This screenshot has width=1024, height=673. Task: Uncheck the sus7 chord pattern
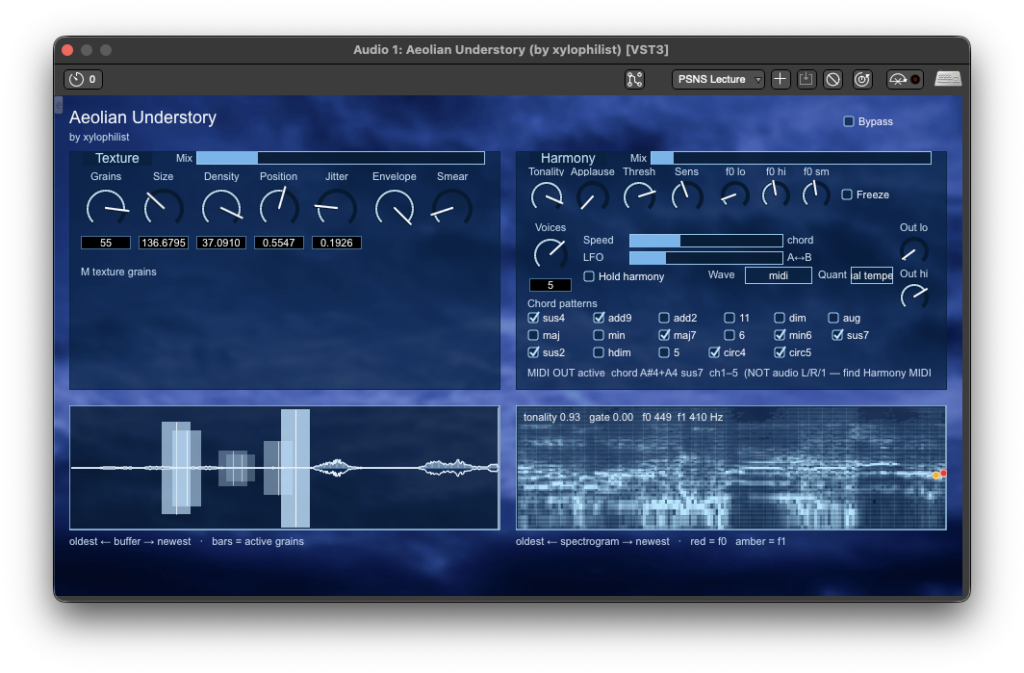point(837,335)
